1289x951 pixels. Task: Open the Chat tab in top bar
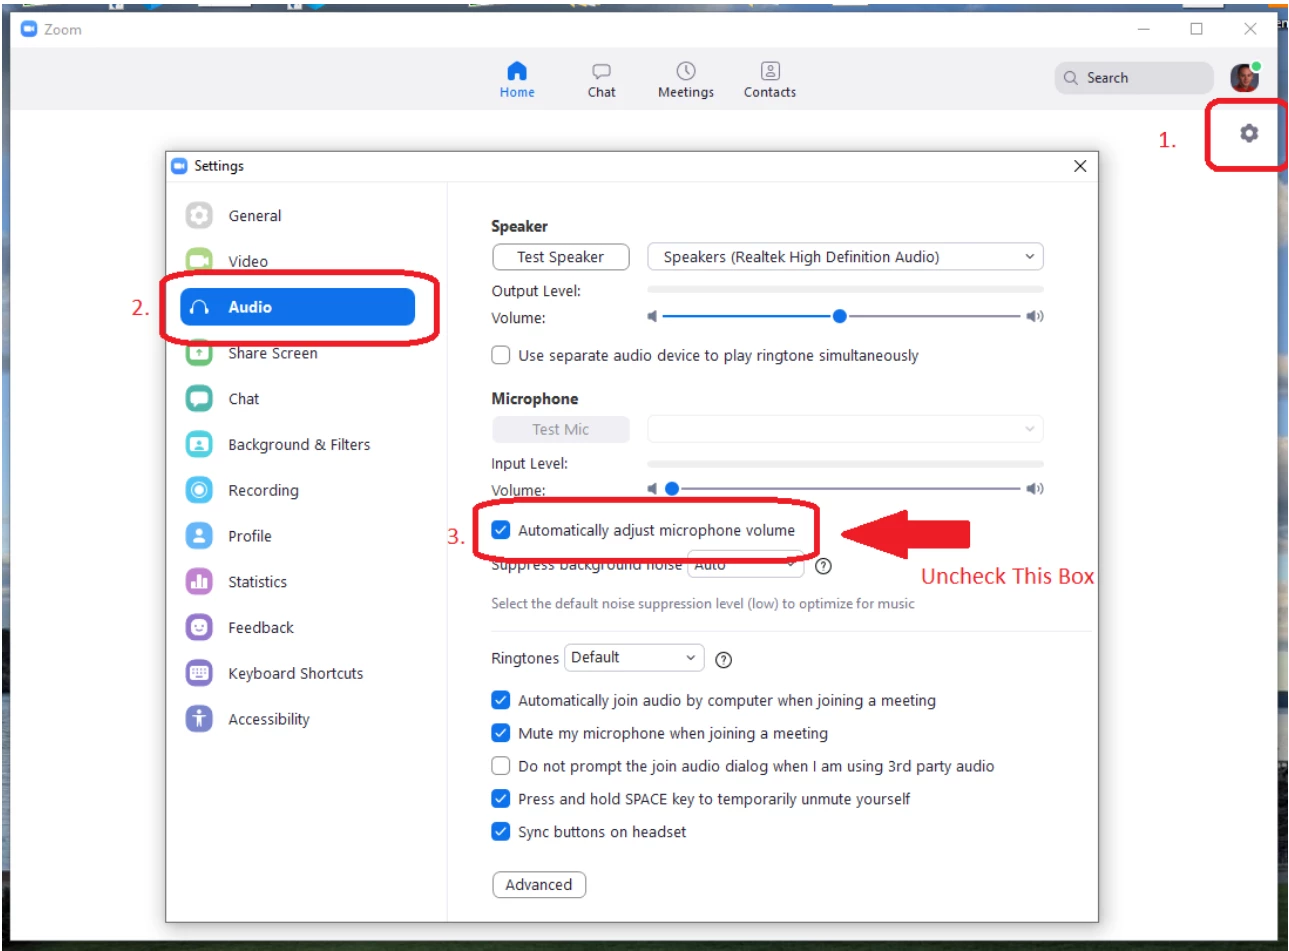coord(601,79)
